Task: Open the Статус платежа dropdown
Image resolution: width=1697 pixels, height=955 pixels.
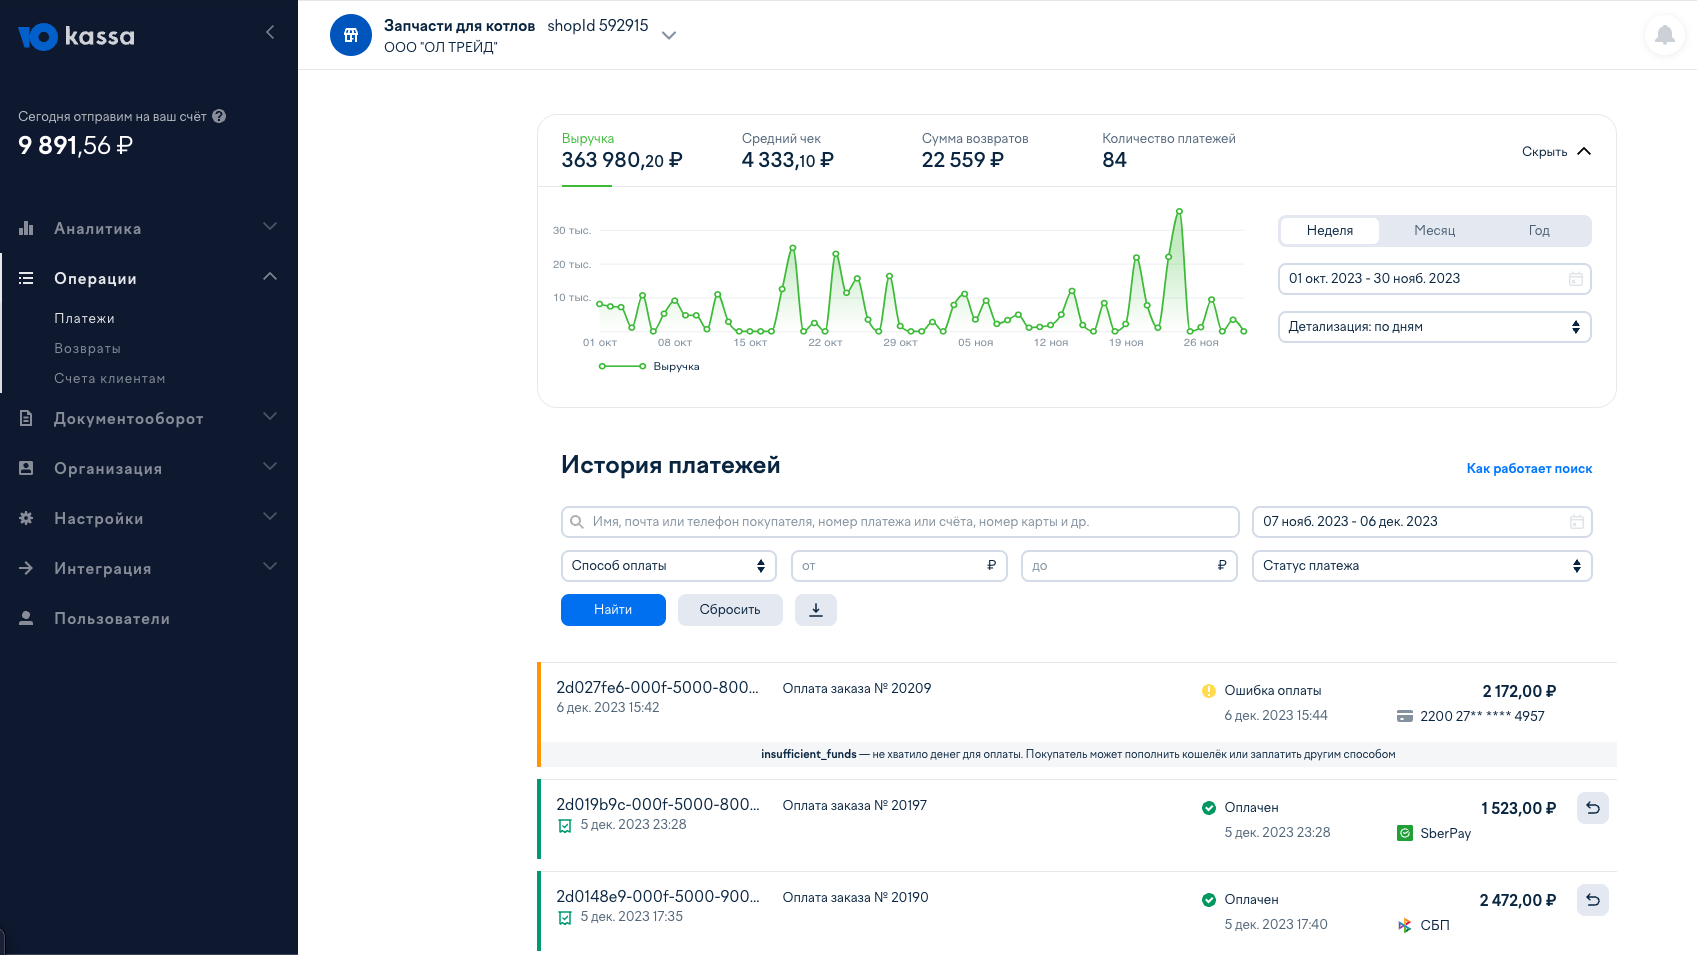Action: pos(1421,566)
